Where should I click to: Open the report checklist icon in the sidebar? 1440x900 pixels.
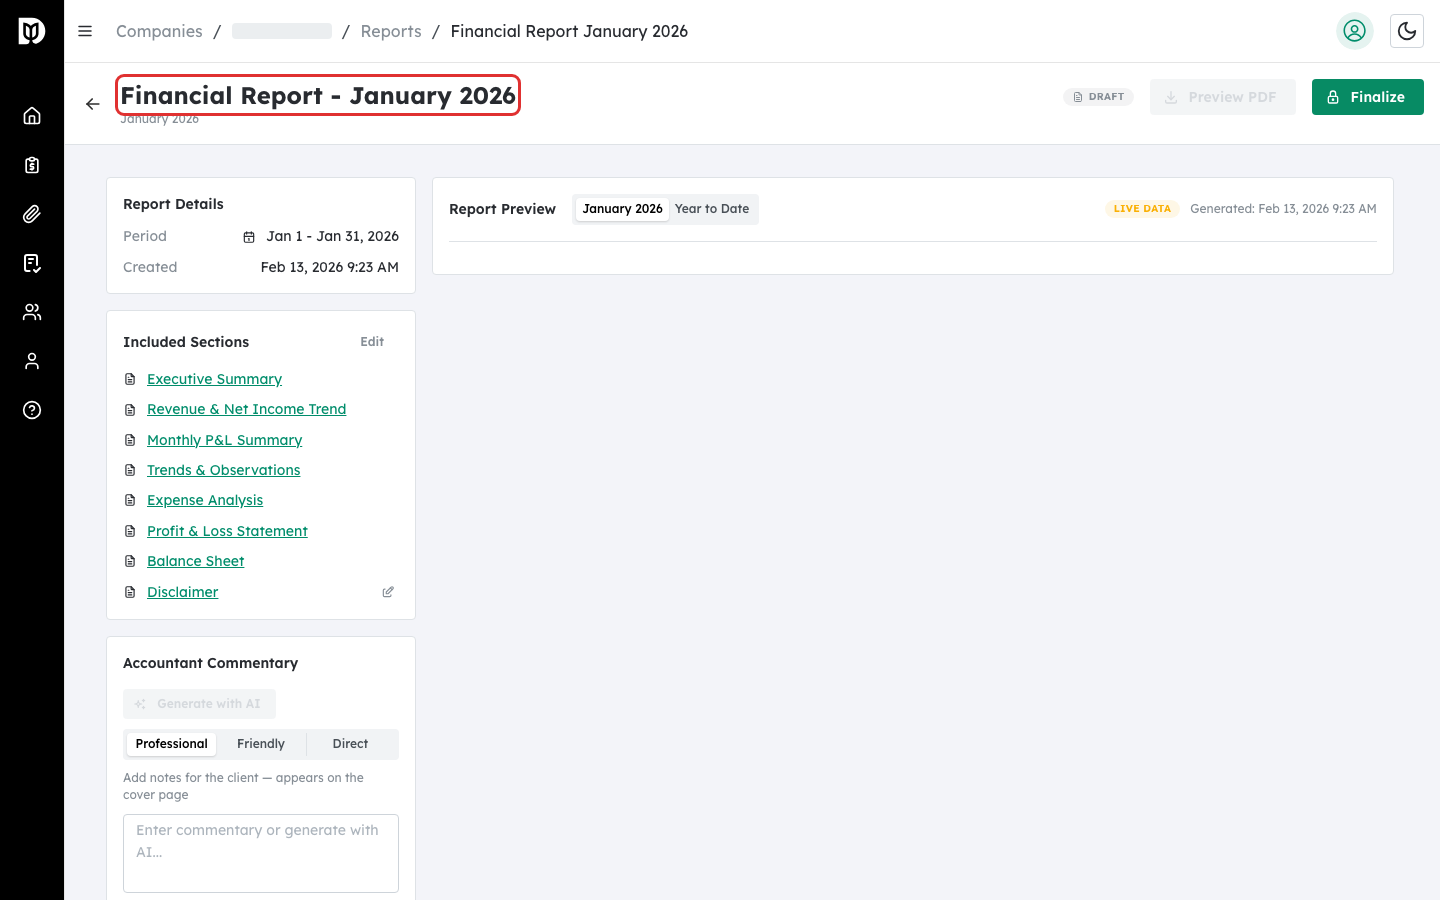coord(32,262)
